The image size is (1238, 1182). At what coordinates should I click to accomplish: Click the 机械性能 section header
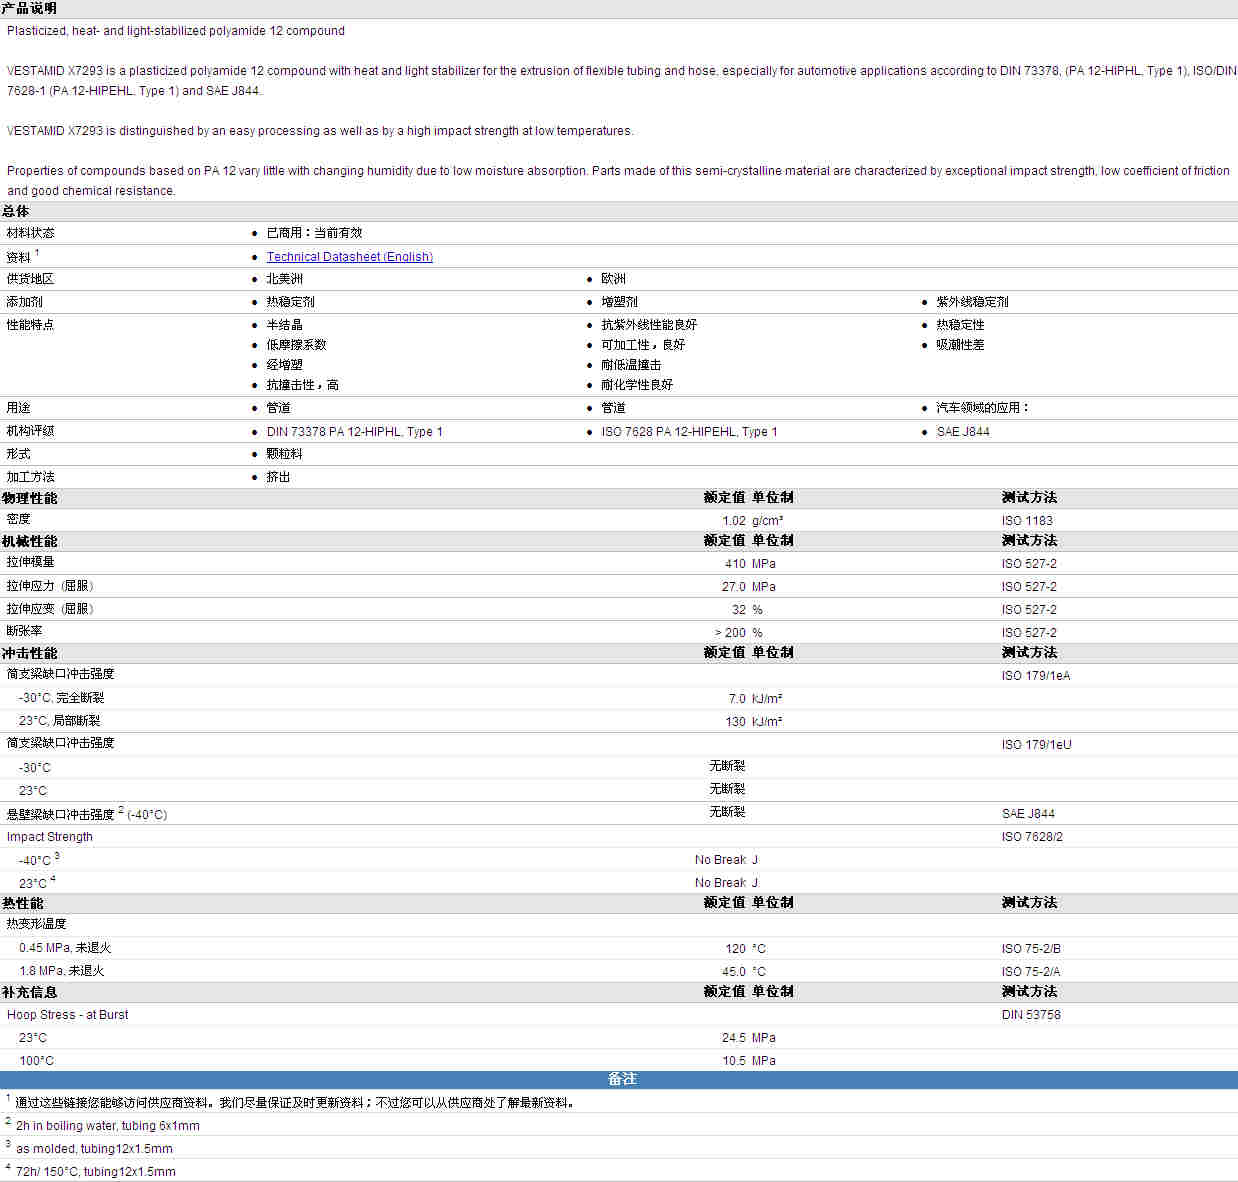(29, 541)
